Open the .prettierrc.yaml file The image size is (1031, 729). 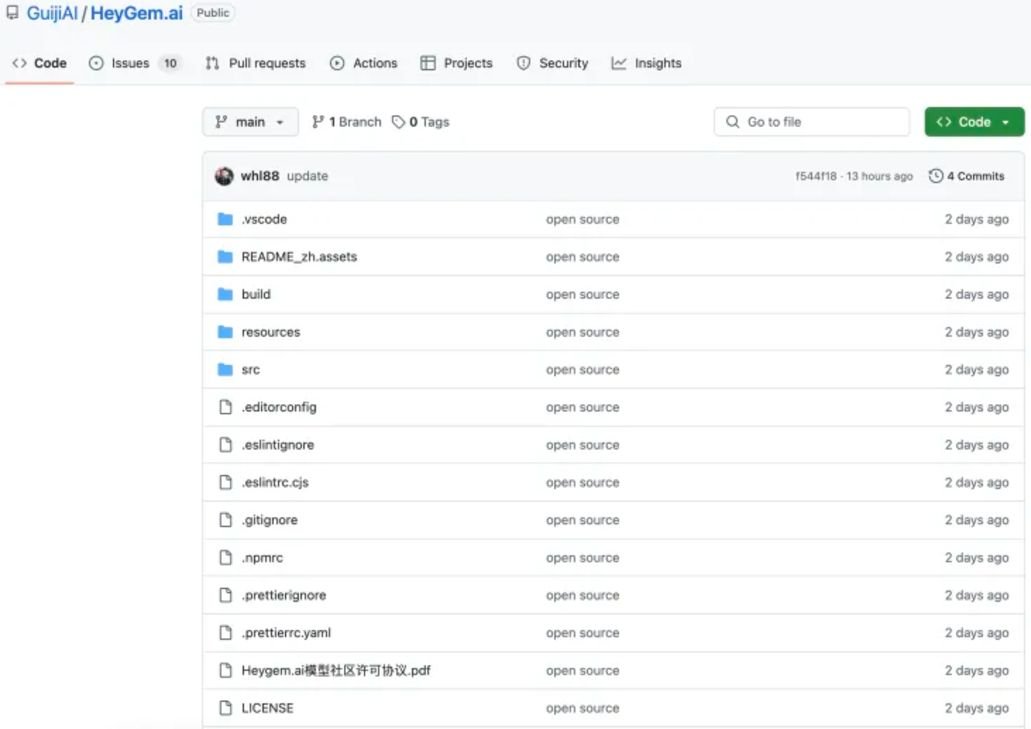tap(286, 633)
